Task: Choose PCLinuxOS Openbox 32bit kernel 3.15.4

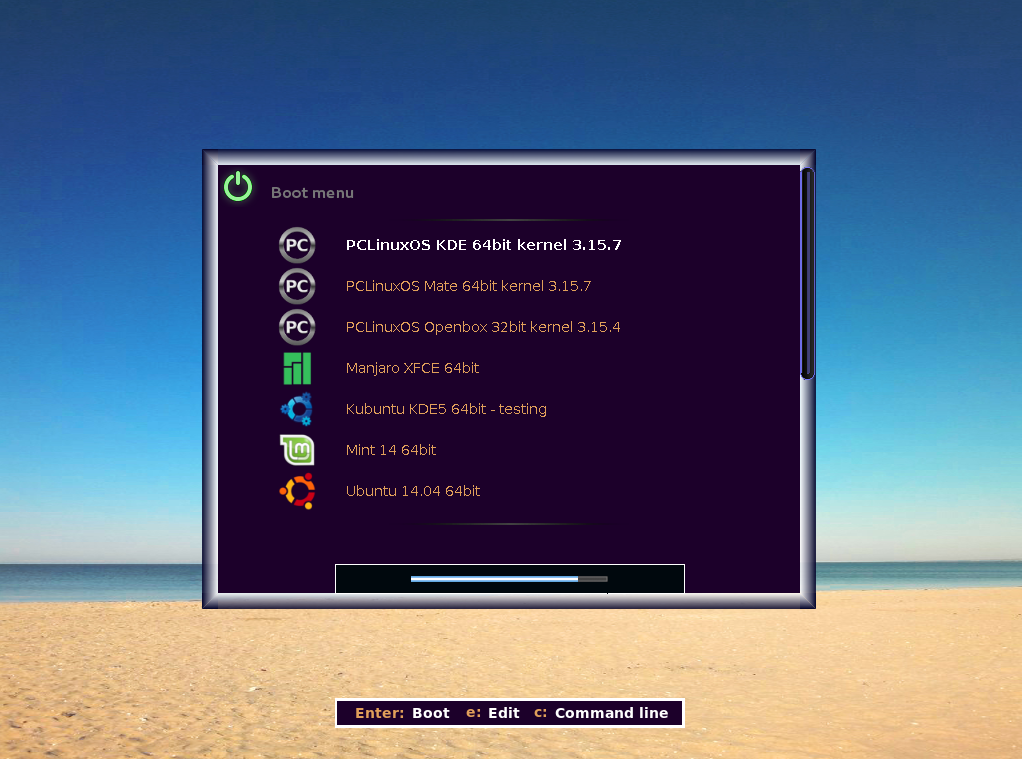Action: coord(482,327)
